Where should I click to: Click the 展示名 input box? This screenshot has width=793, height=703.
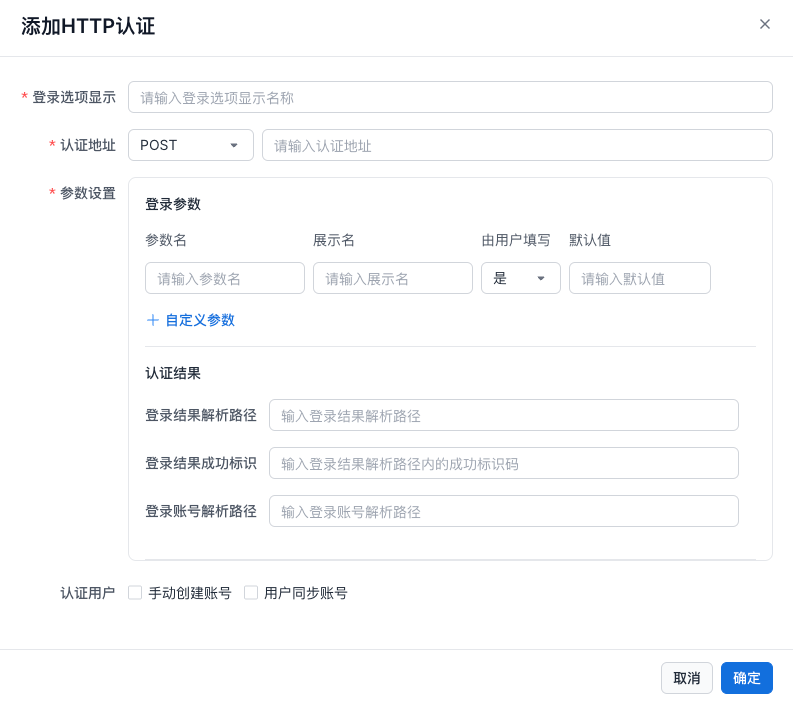click(x=393, y=278)
